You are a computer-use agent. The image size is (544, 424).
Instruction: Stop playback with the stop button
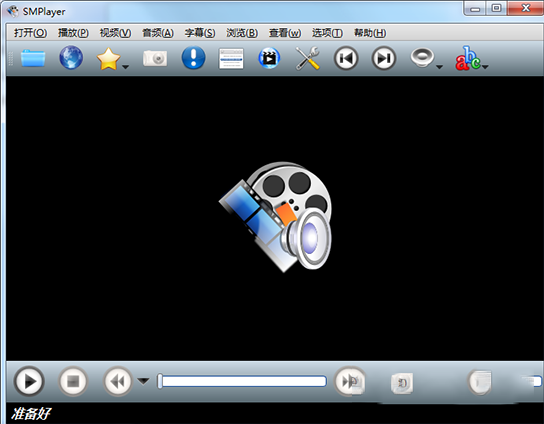(x=73, y=381)
